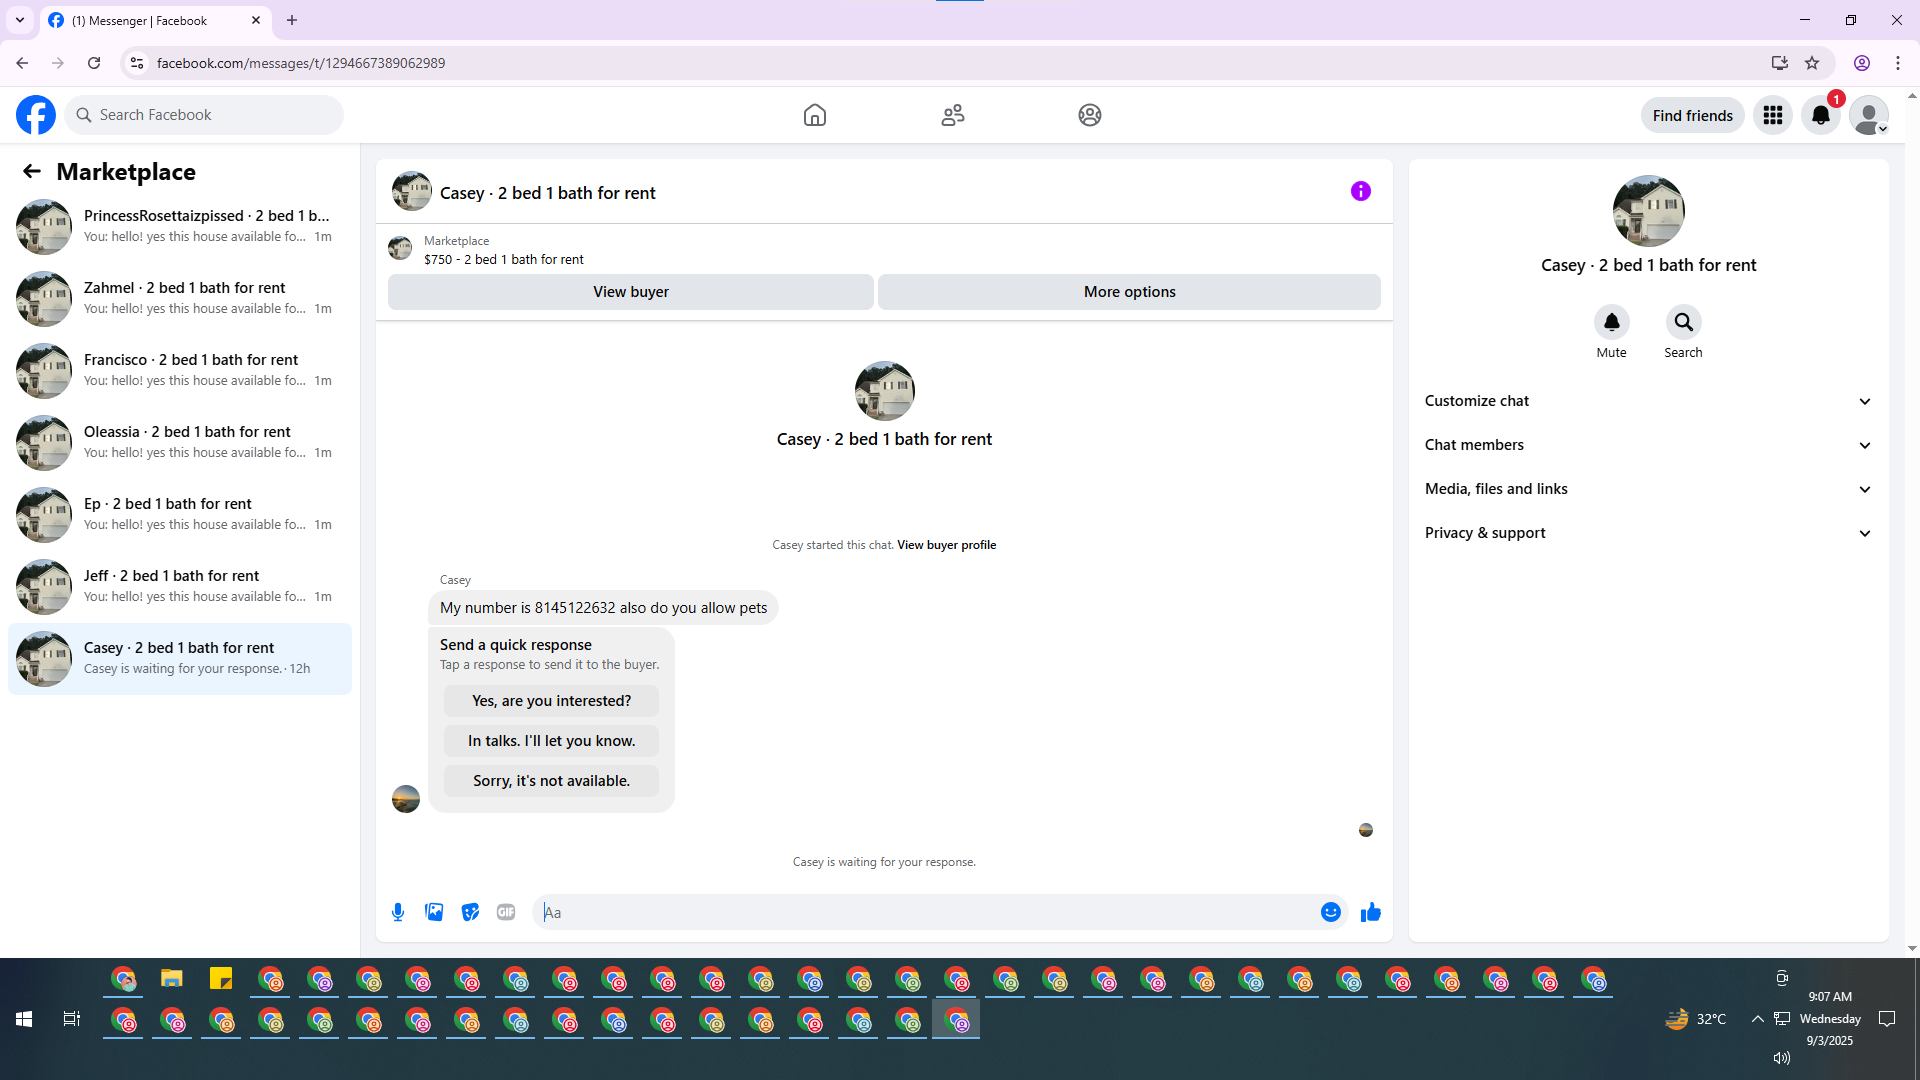
Task: Open conversation information purple icon
Action: [x=1361, y=191]
